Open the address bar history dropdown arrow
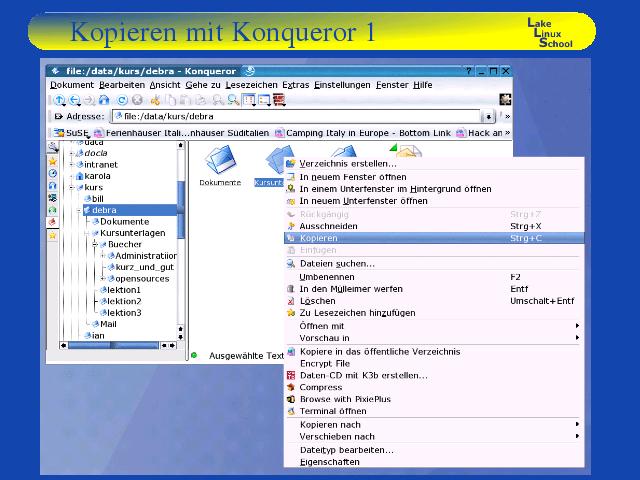The image size is (640, 480). [x=488, y=117]
